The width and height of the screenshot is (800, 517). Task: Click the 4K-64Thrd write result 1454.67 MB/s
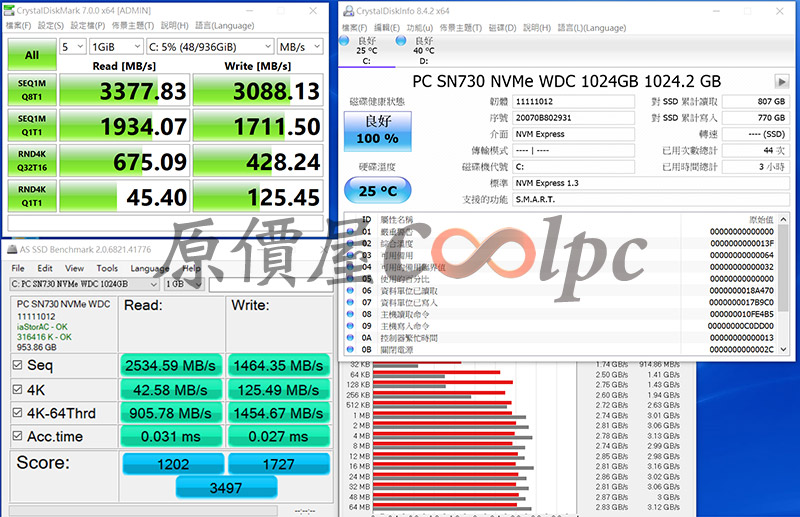[x=279, y=413]
